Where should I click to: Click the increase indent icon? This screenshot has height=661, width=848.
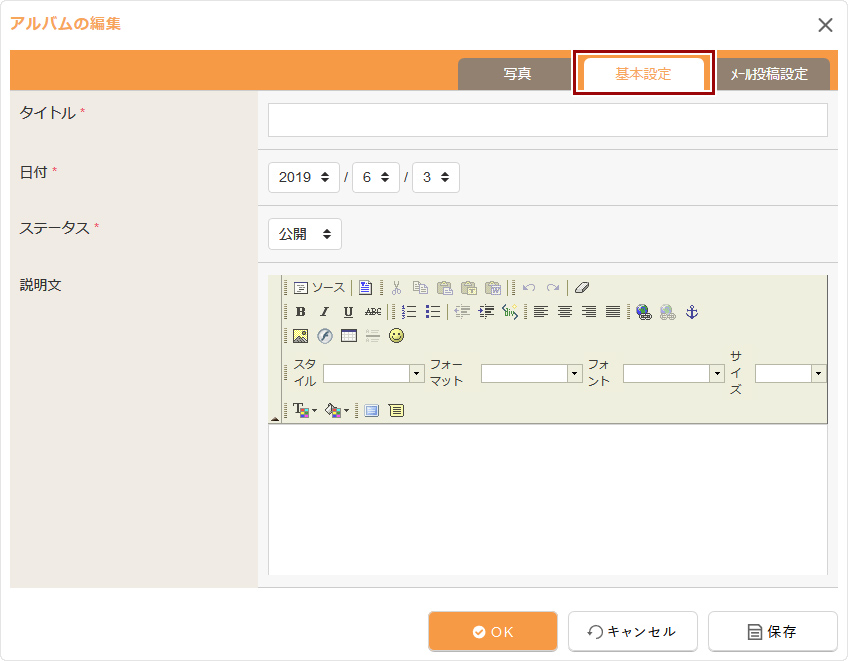coord(486,312)
